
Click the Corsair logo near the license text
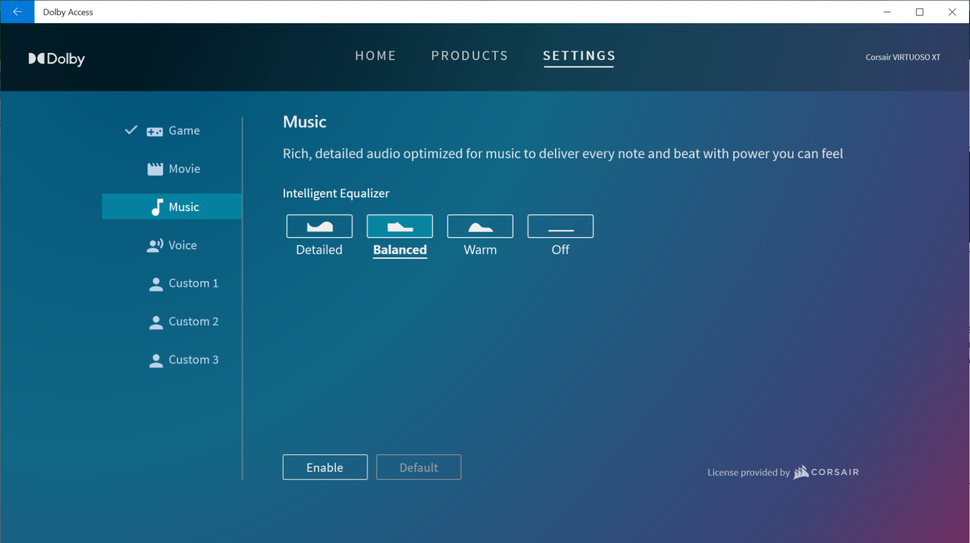[x=826, y=472]
